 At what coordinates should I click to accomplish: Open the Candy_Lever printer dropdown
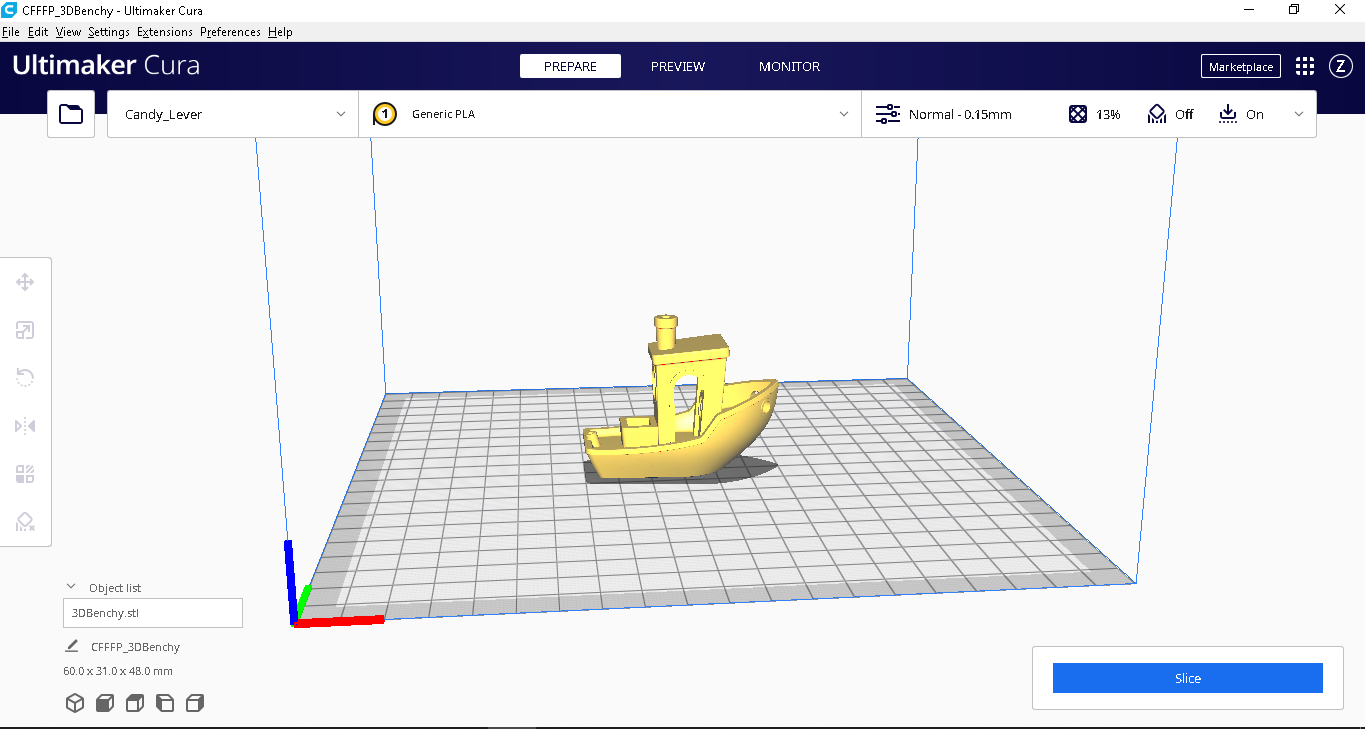[233, 114]
